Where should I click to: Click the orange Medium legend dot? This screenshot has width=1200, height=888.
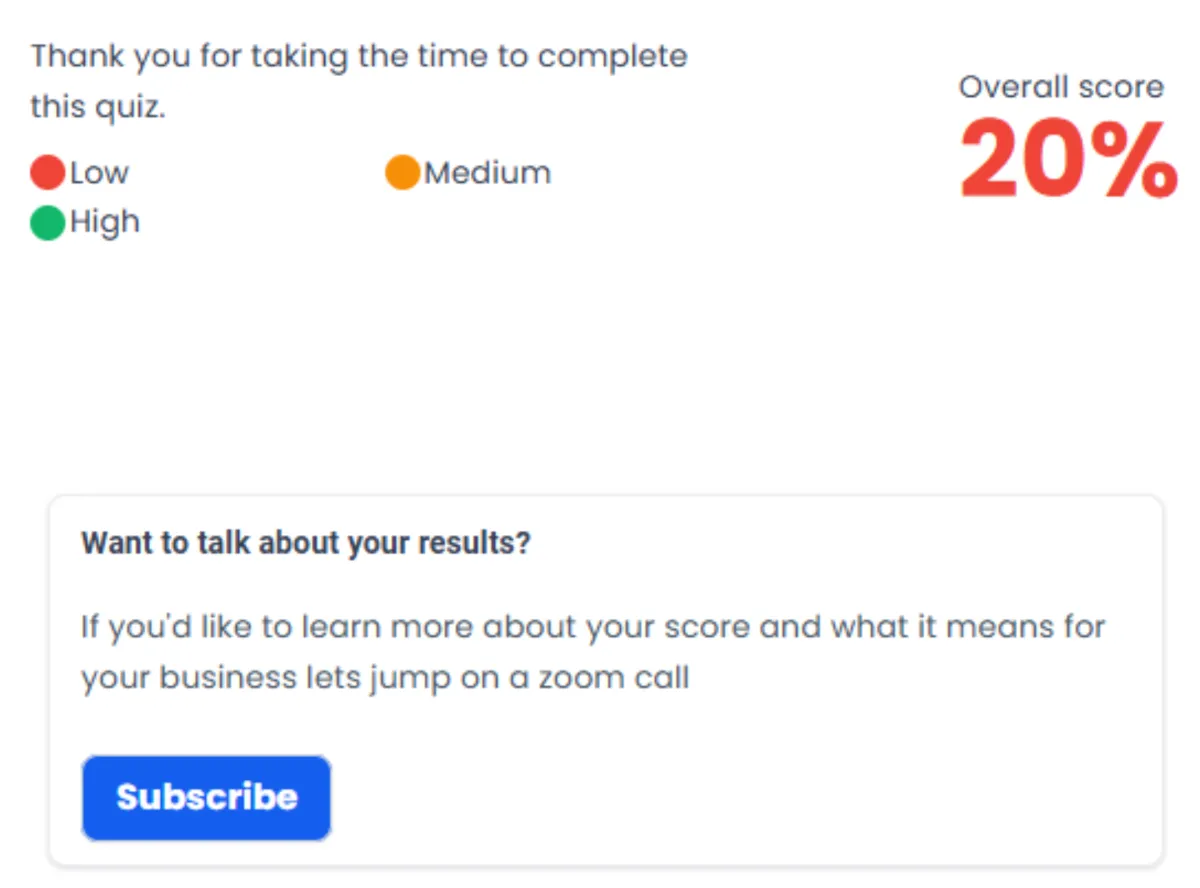coord(402,173)
